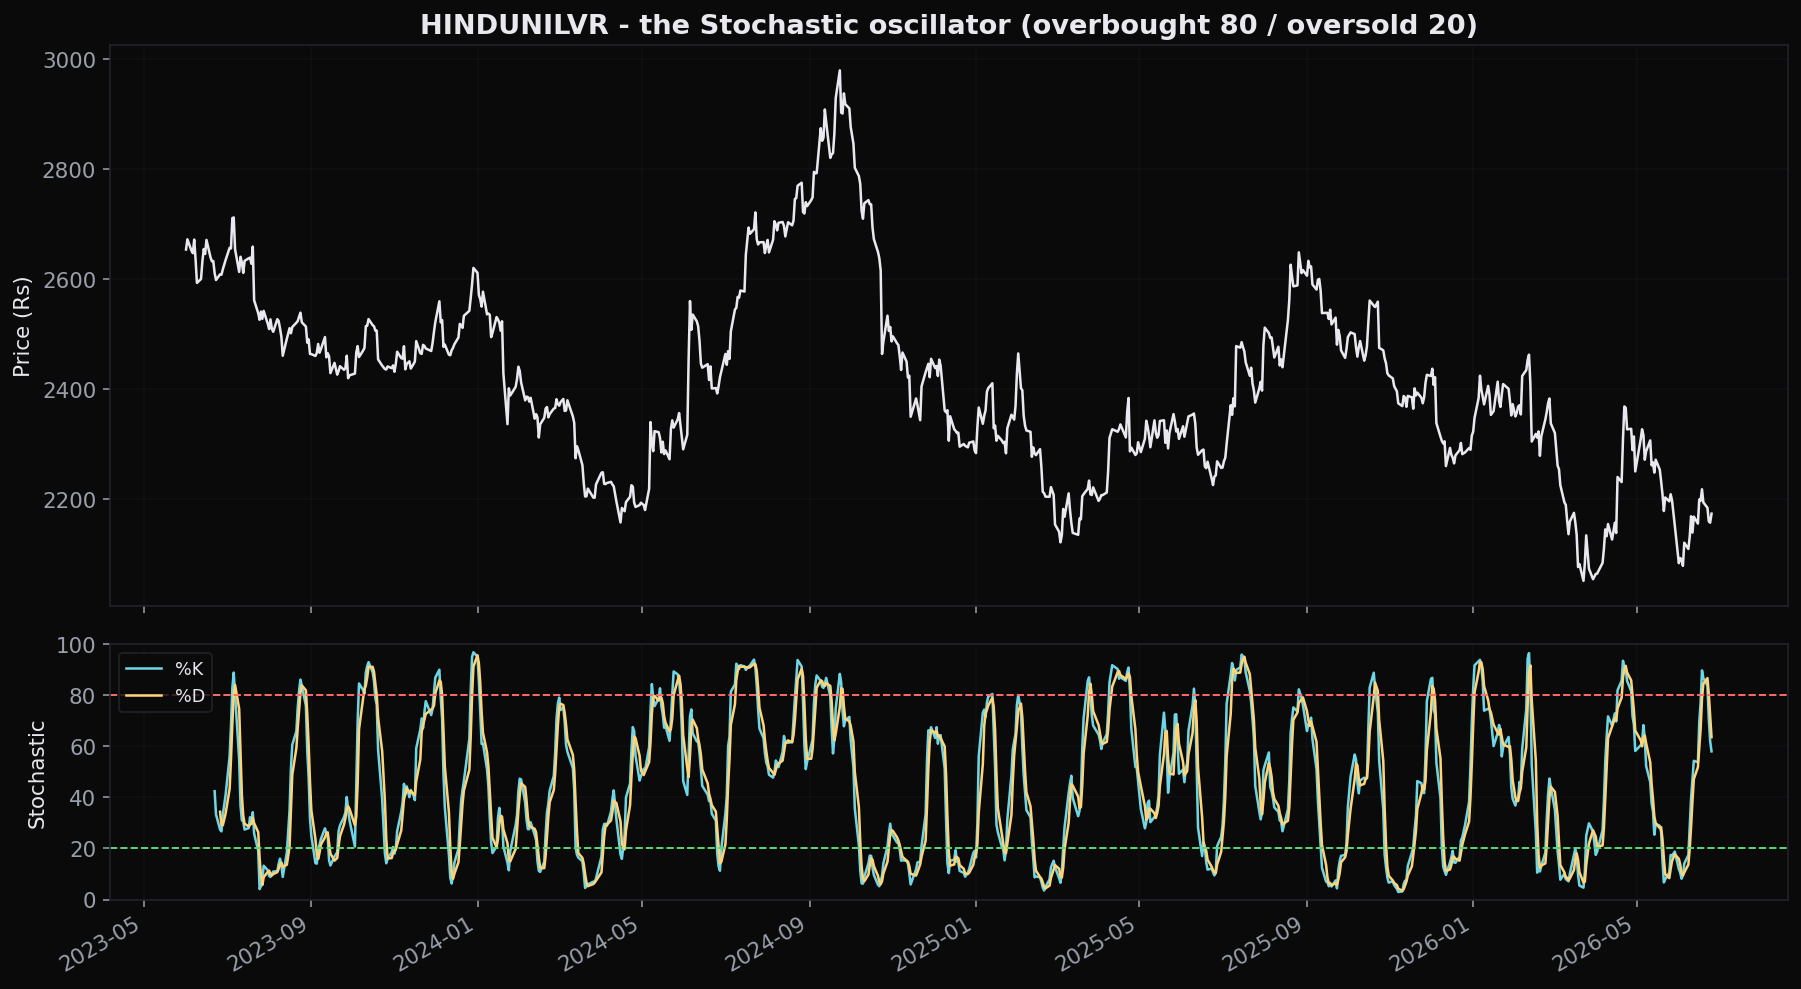Click the 2400 price tick label
The height and width of the screenshot is (989, 1801).
point(70,390)
